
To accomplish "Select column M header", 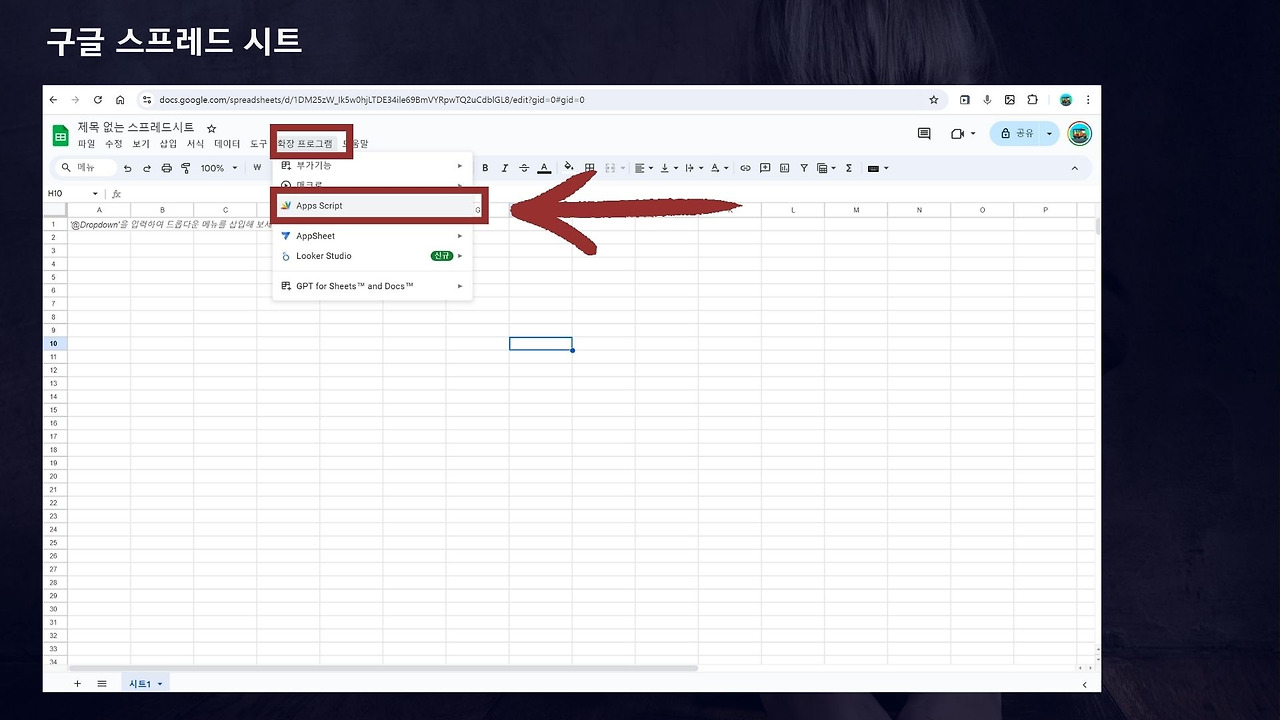I will tap(856, 210).
